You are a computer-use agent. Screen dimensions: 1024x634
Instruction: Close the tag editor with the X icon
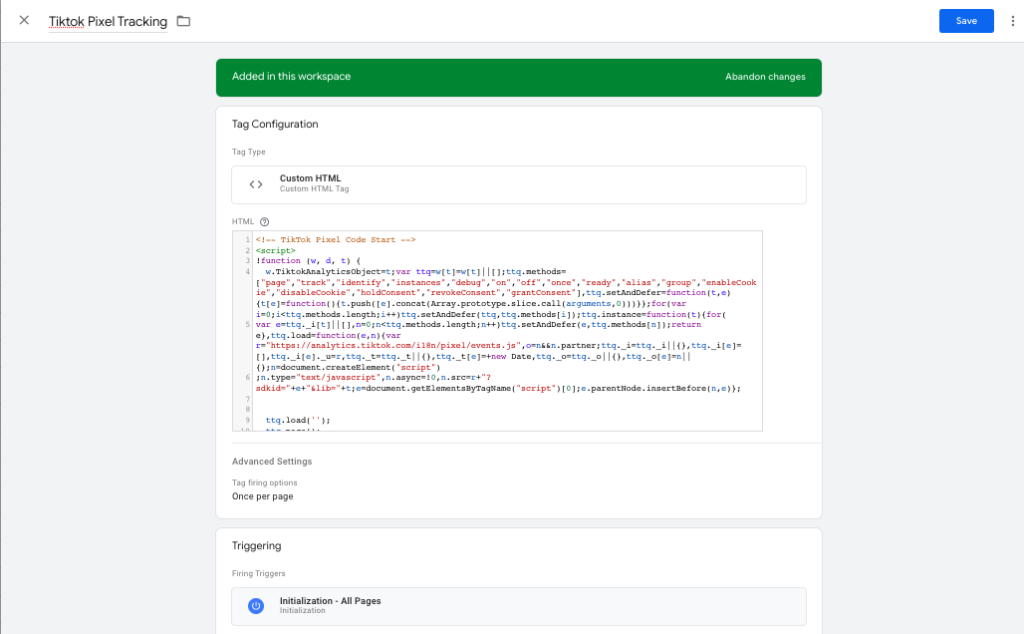(x=24, y=21)
